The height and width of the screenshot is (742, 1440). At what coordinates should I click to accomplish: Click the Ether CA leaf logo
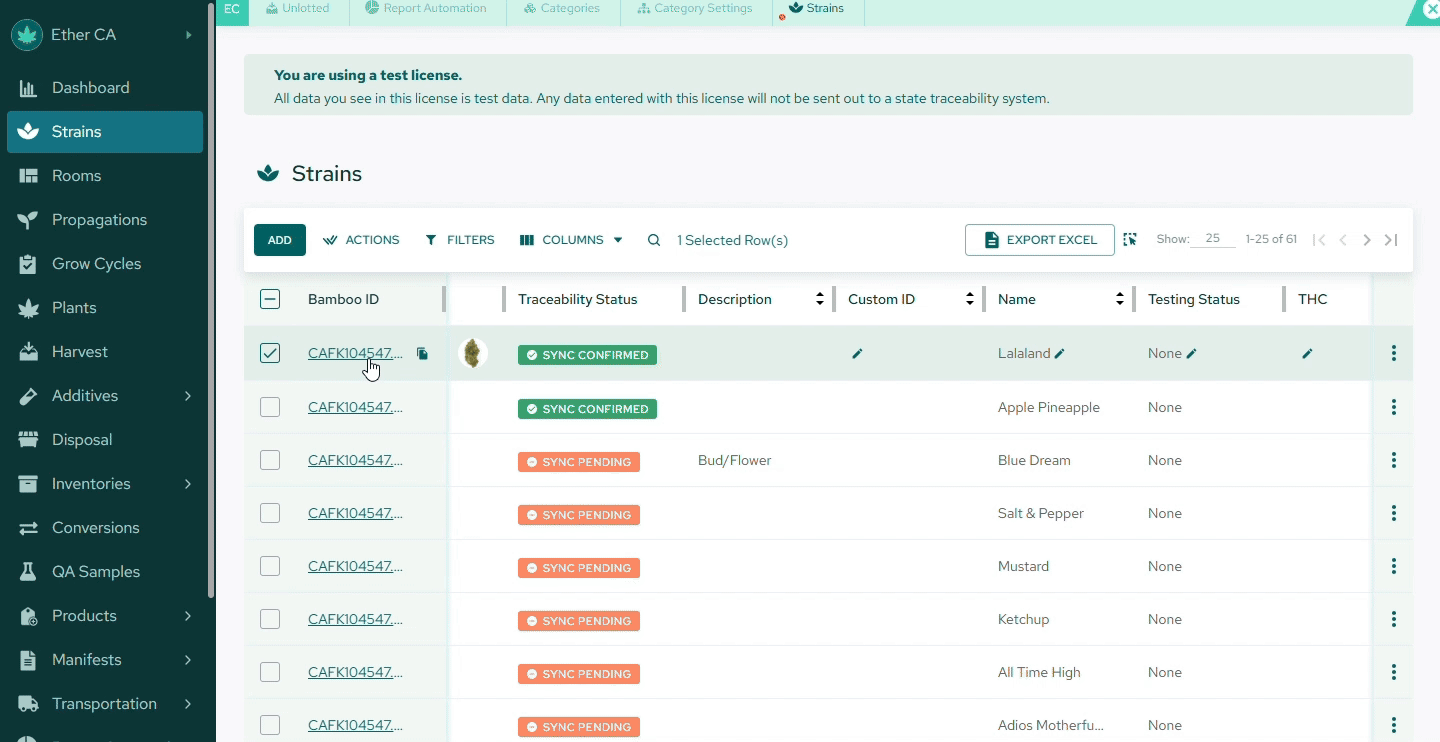pyautogui.click(x=27, y=35)
